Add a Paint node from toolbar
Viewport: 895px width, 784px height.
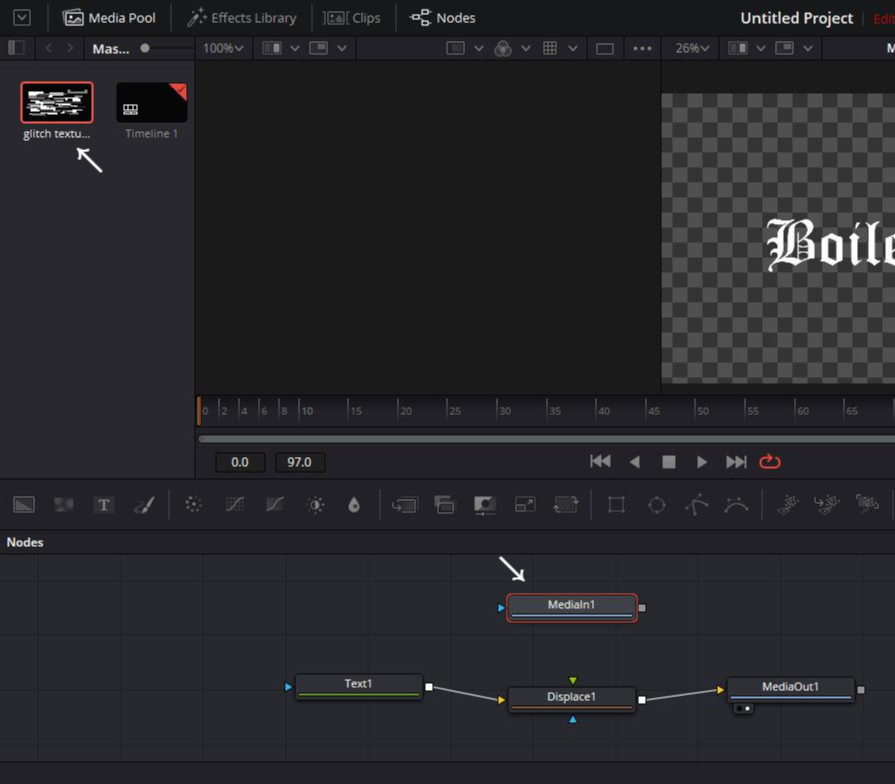(144, 505)
